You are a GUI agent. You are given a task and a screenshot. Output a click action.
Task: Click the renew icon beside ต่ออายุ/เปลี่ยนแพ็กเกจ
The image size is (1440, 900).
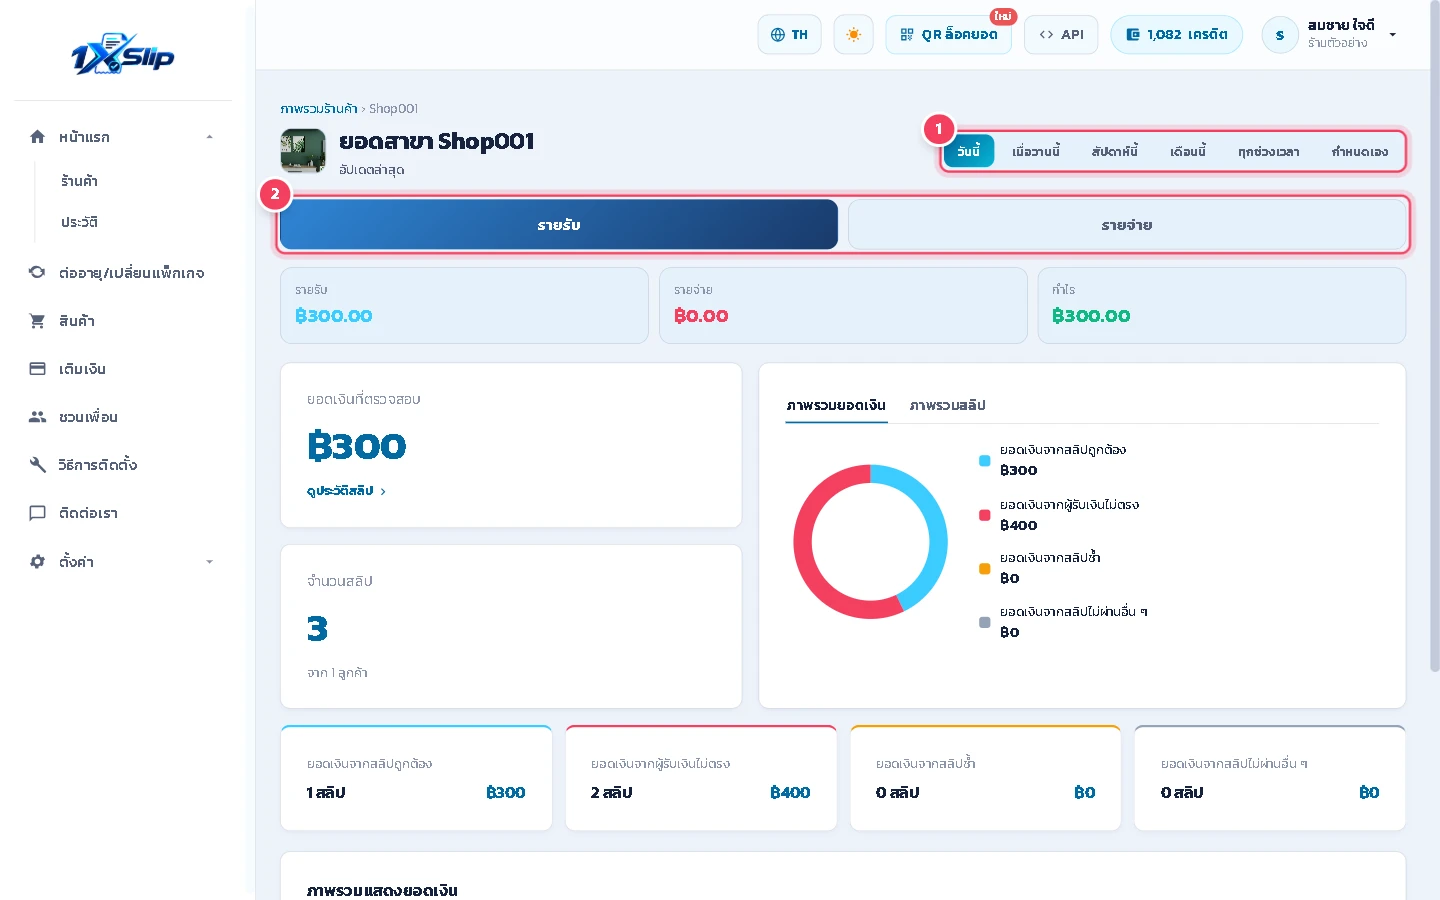37,272
